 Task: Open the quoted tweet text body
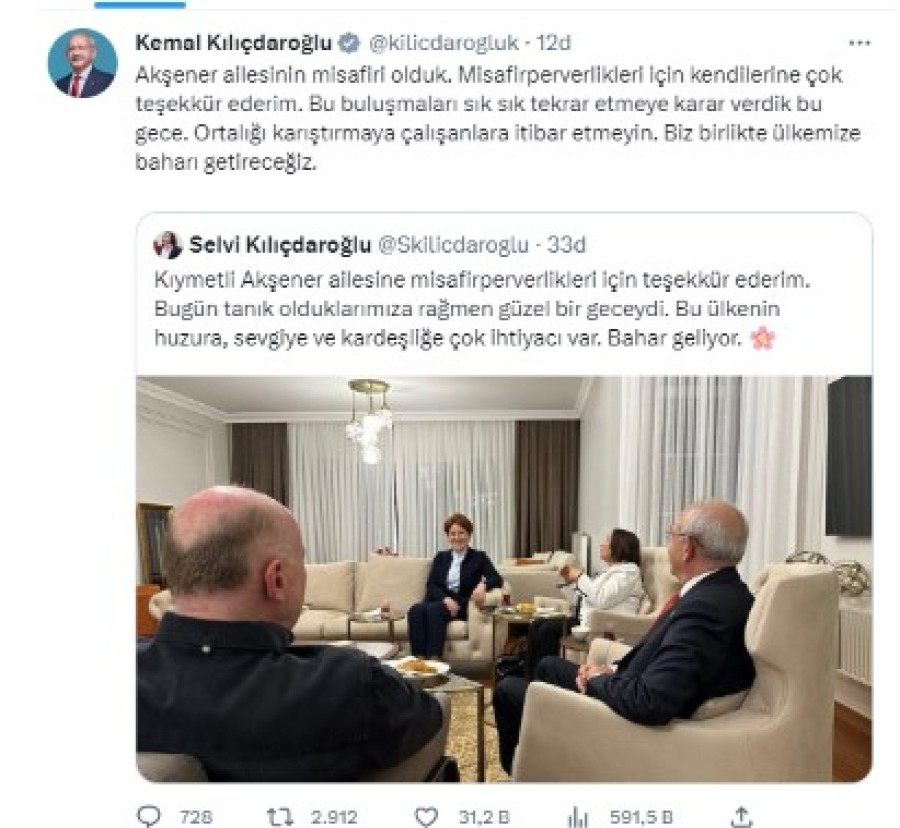click(x=482, y=309)
